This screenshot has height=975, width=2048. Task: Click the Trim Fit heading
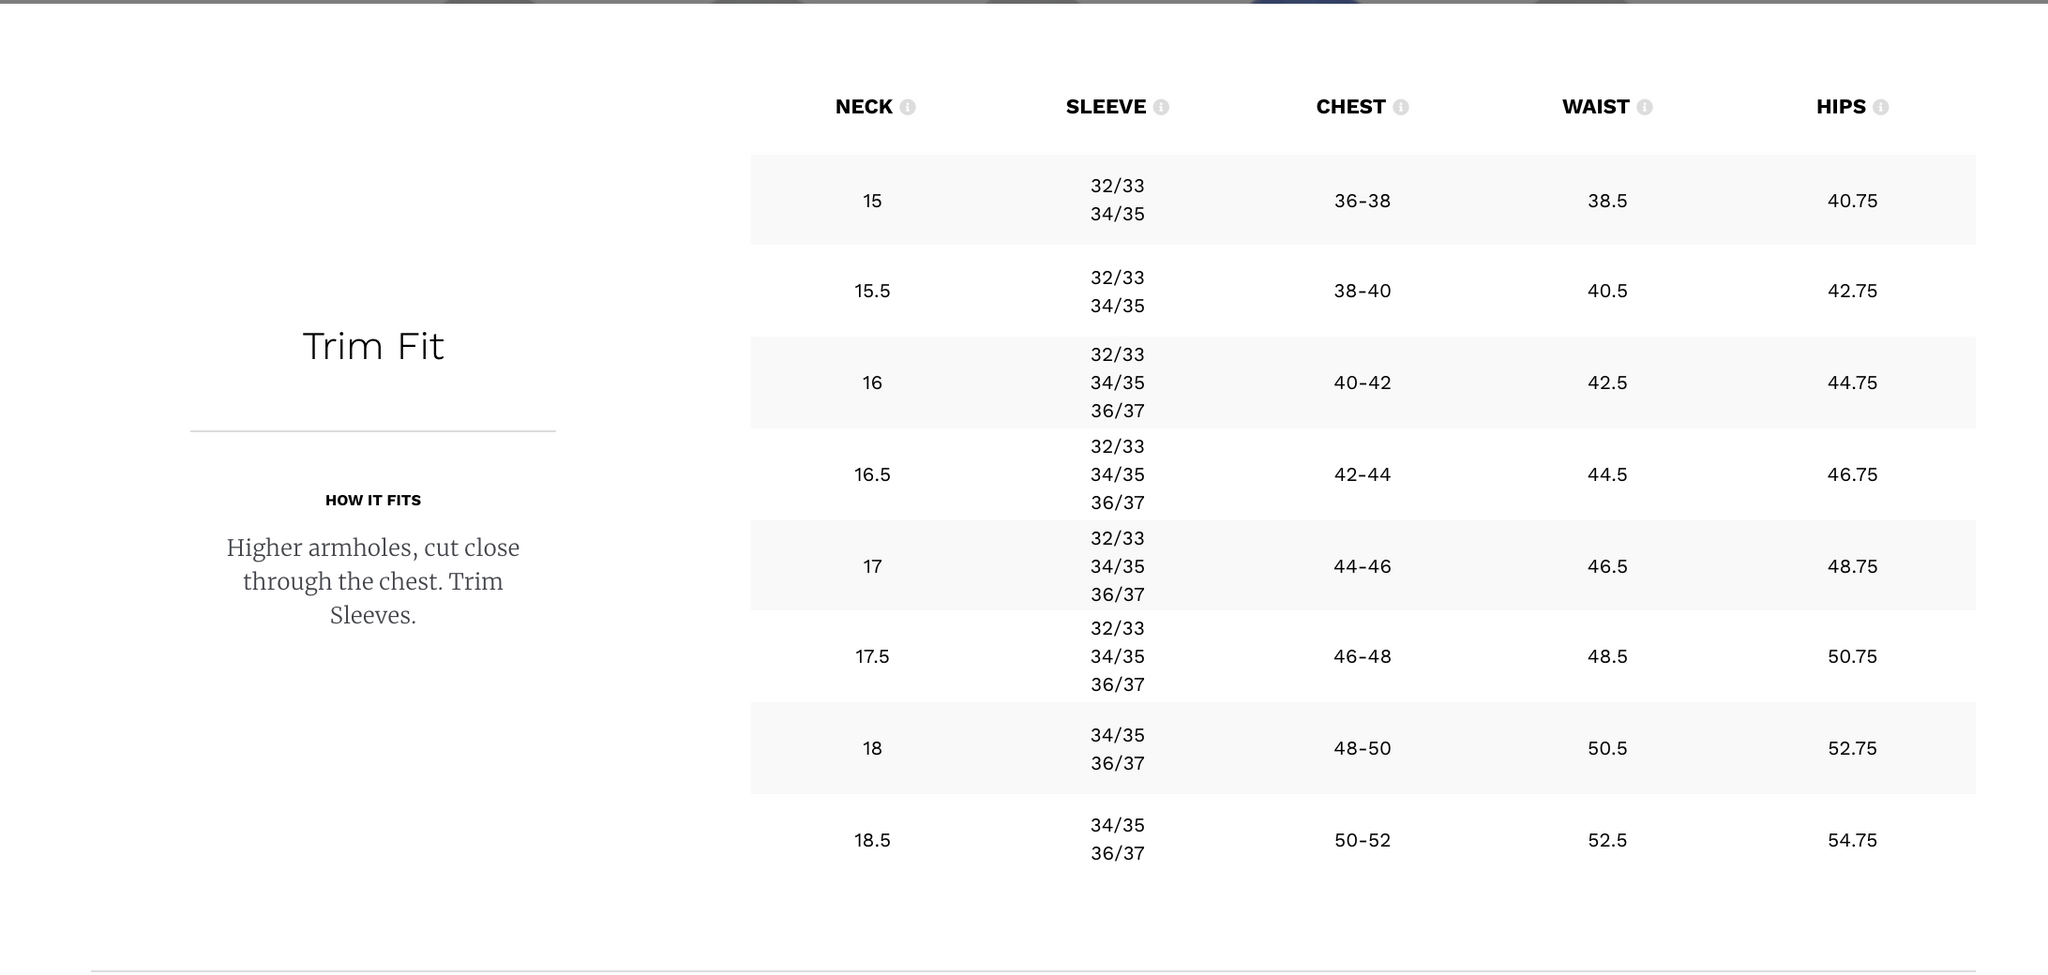pos(373,347)
